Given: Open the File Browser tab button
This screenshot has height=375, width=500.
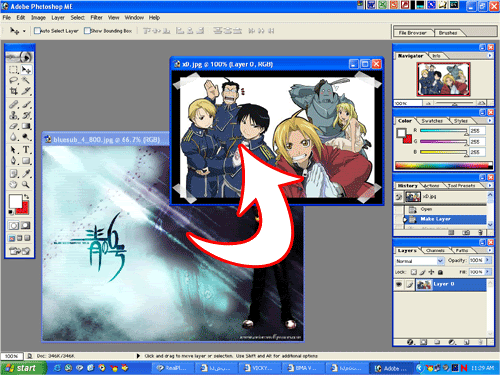Looking at the screenshot, I should click(412, 33).
